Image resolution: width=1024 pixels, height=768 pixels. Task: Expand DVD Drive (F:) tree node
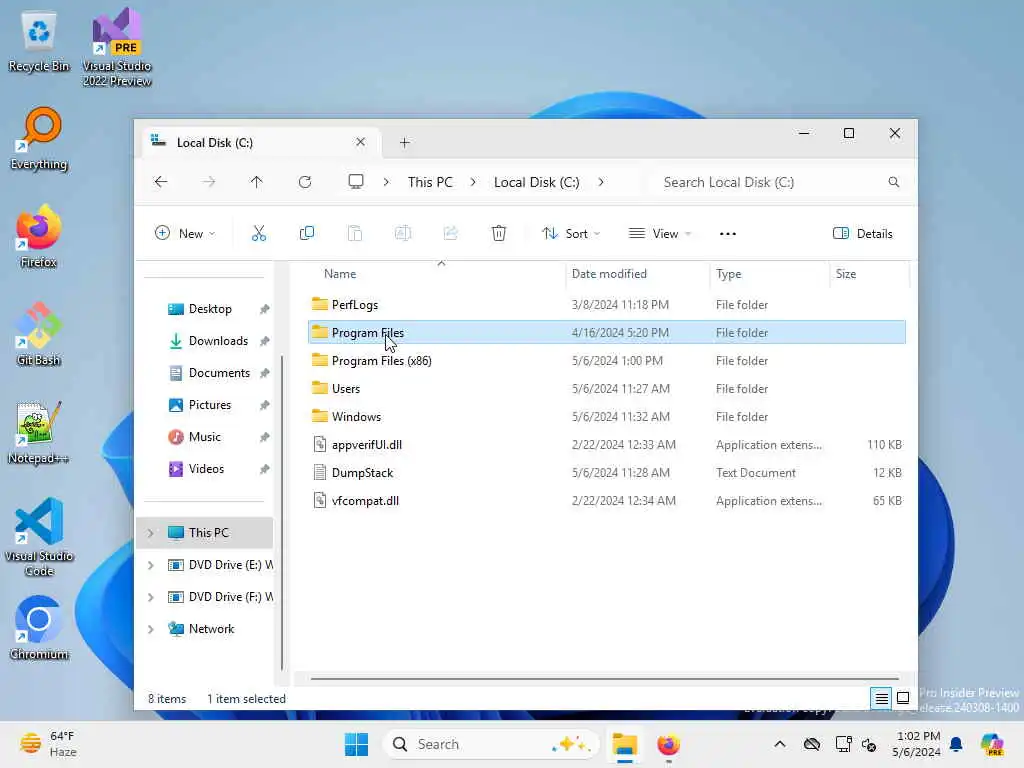point(151,597)
